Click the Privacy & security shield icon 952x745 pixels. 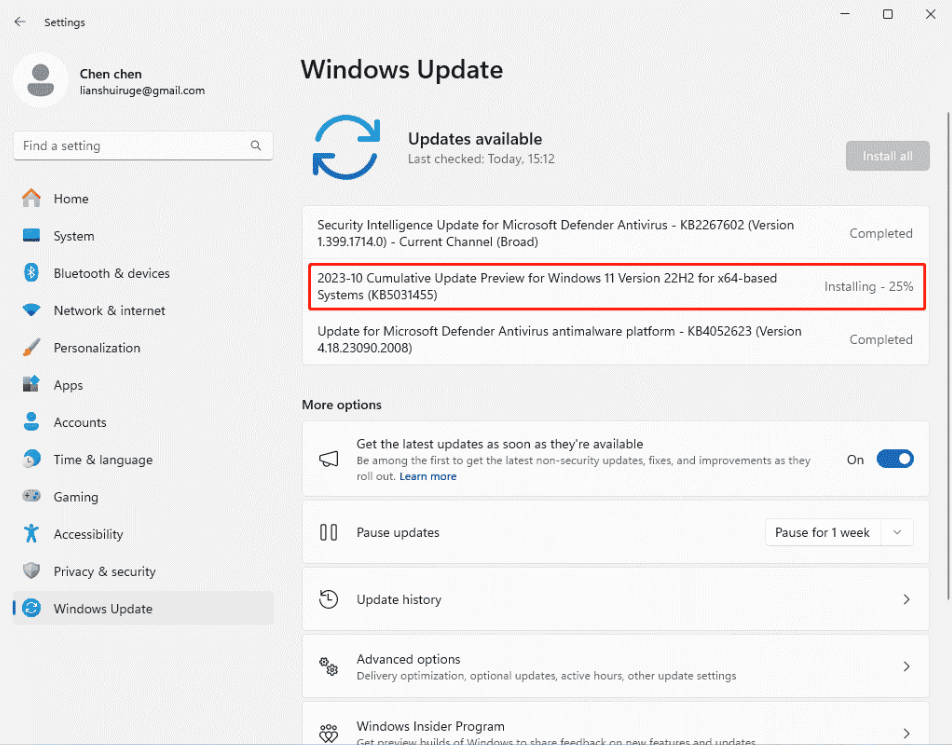[31, 571]
